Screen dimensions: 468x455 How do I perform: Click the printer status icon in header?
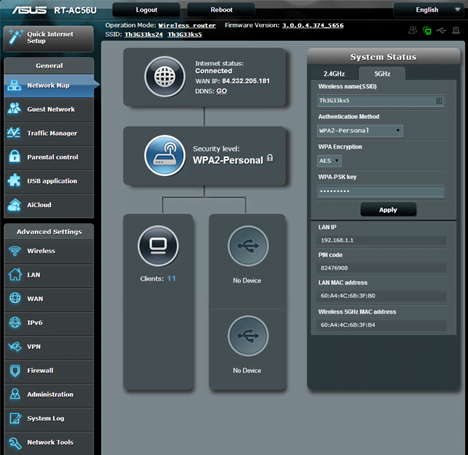(456, 31)
